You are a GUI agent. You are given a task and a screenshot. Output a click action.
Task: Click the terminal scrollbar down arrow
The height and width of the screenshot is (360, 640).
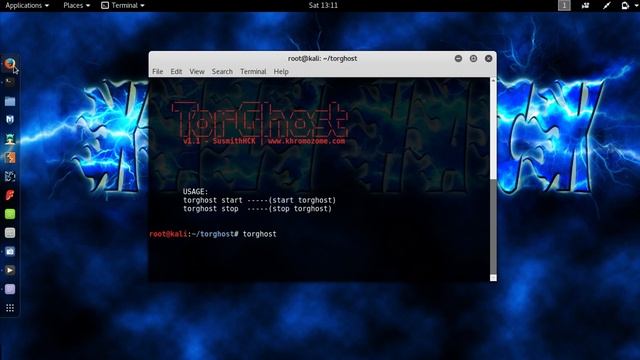(493, 278)
